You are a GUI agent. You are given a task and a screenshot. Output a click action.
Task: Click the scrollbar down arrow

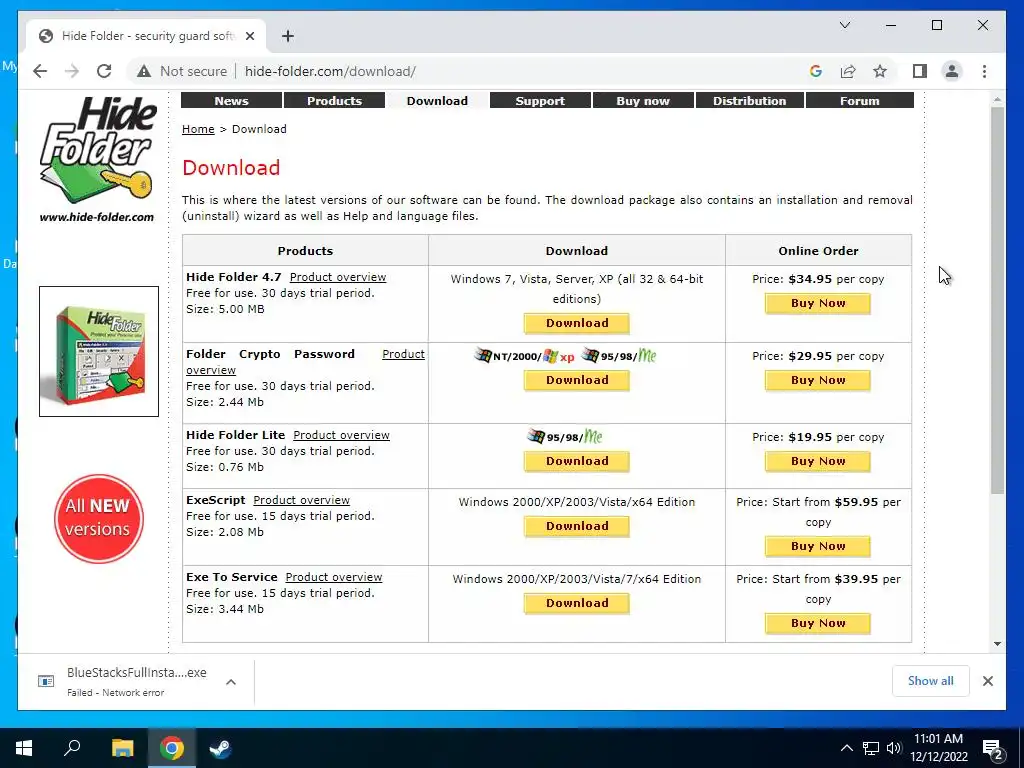point(997,644)
